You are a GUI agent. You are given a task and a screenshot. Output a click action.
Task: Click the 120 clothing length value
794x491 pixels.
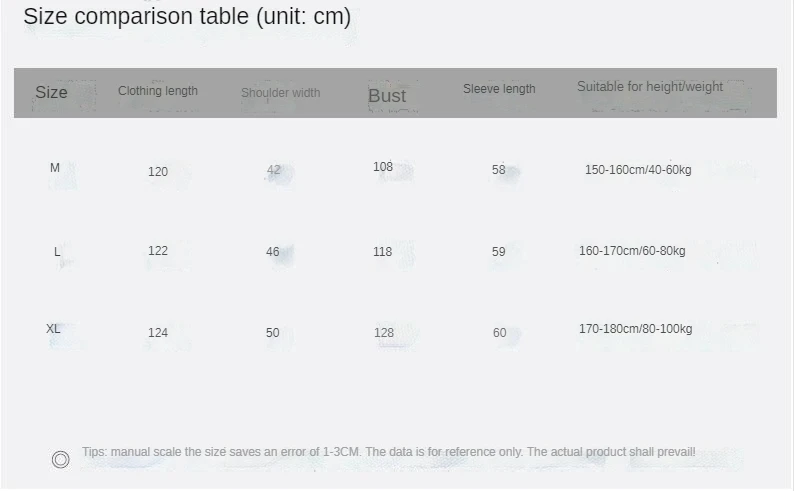[158, 172]
